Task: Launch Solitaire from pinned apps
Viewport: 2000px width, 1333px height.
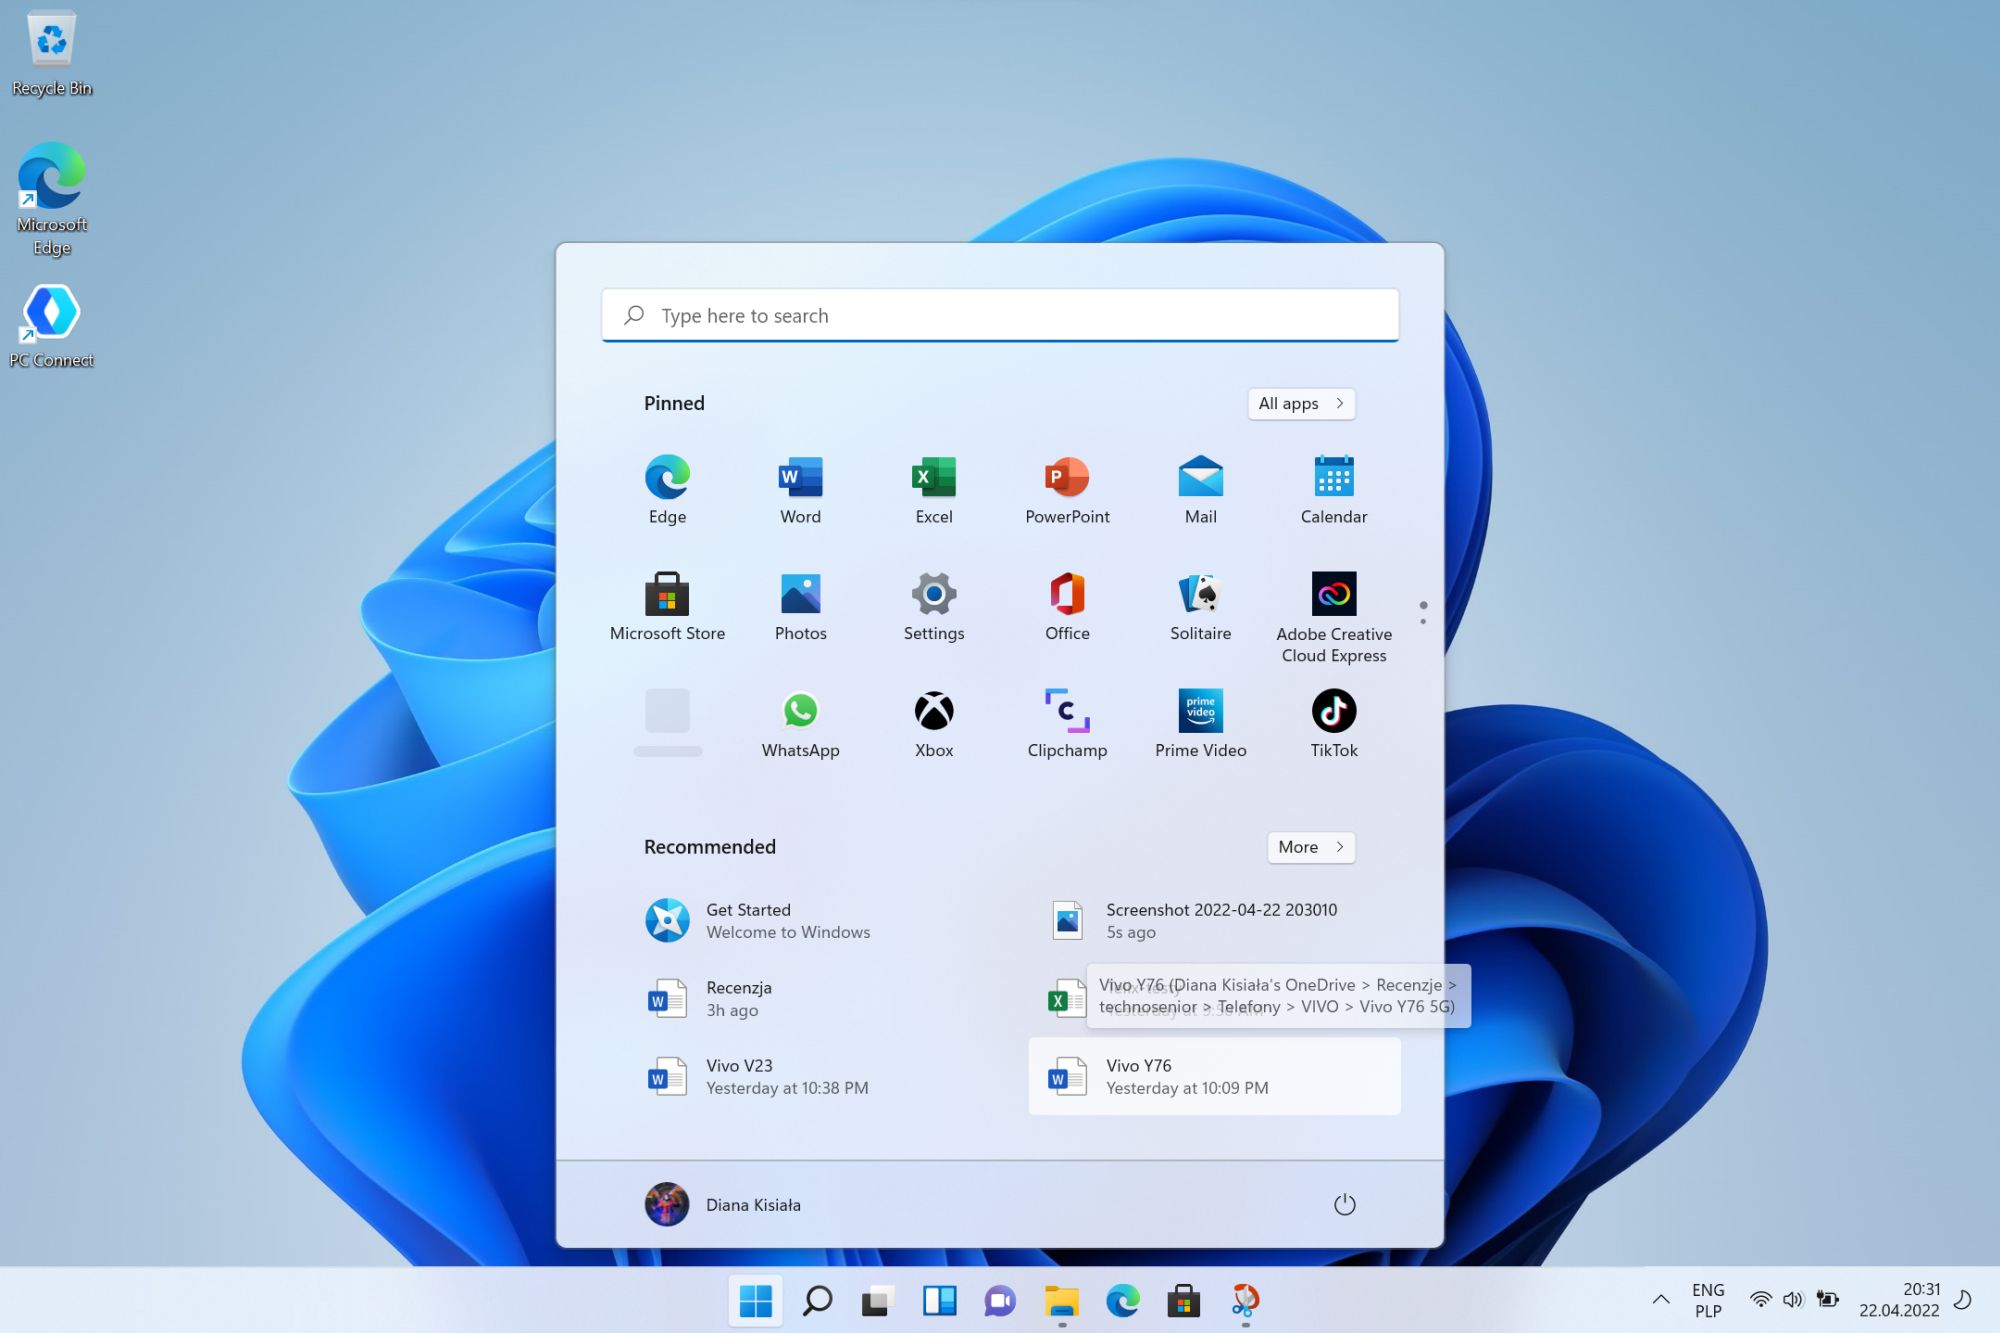Action: tap(1200, 605)
